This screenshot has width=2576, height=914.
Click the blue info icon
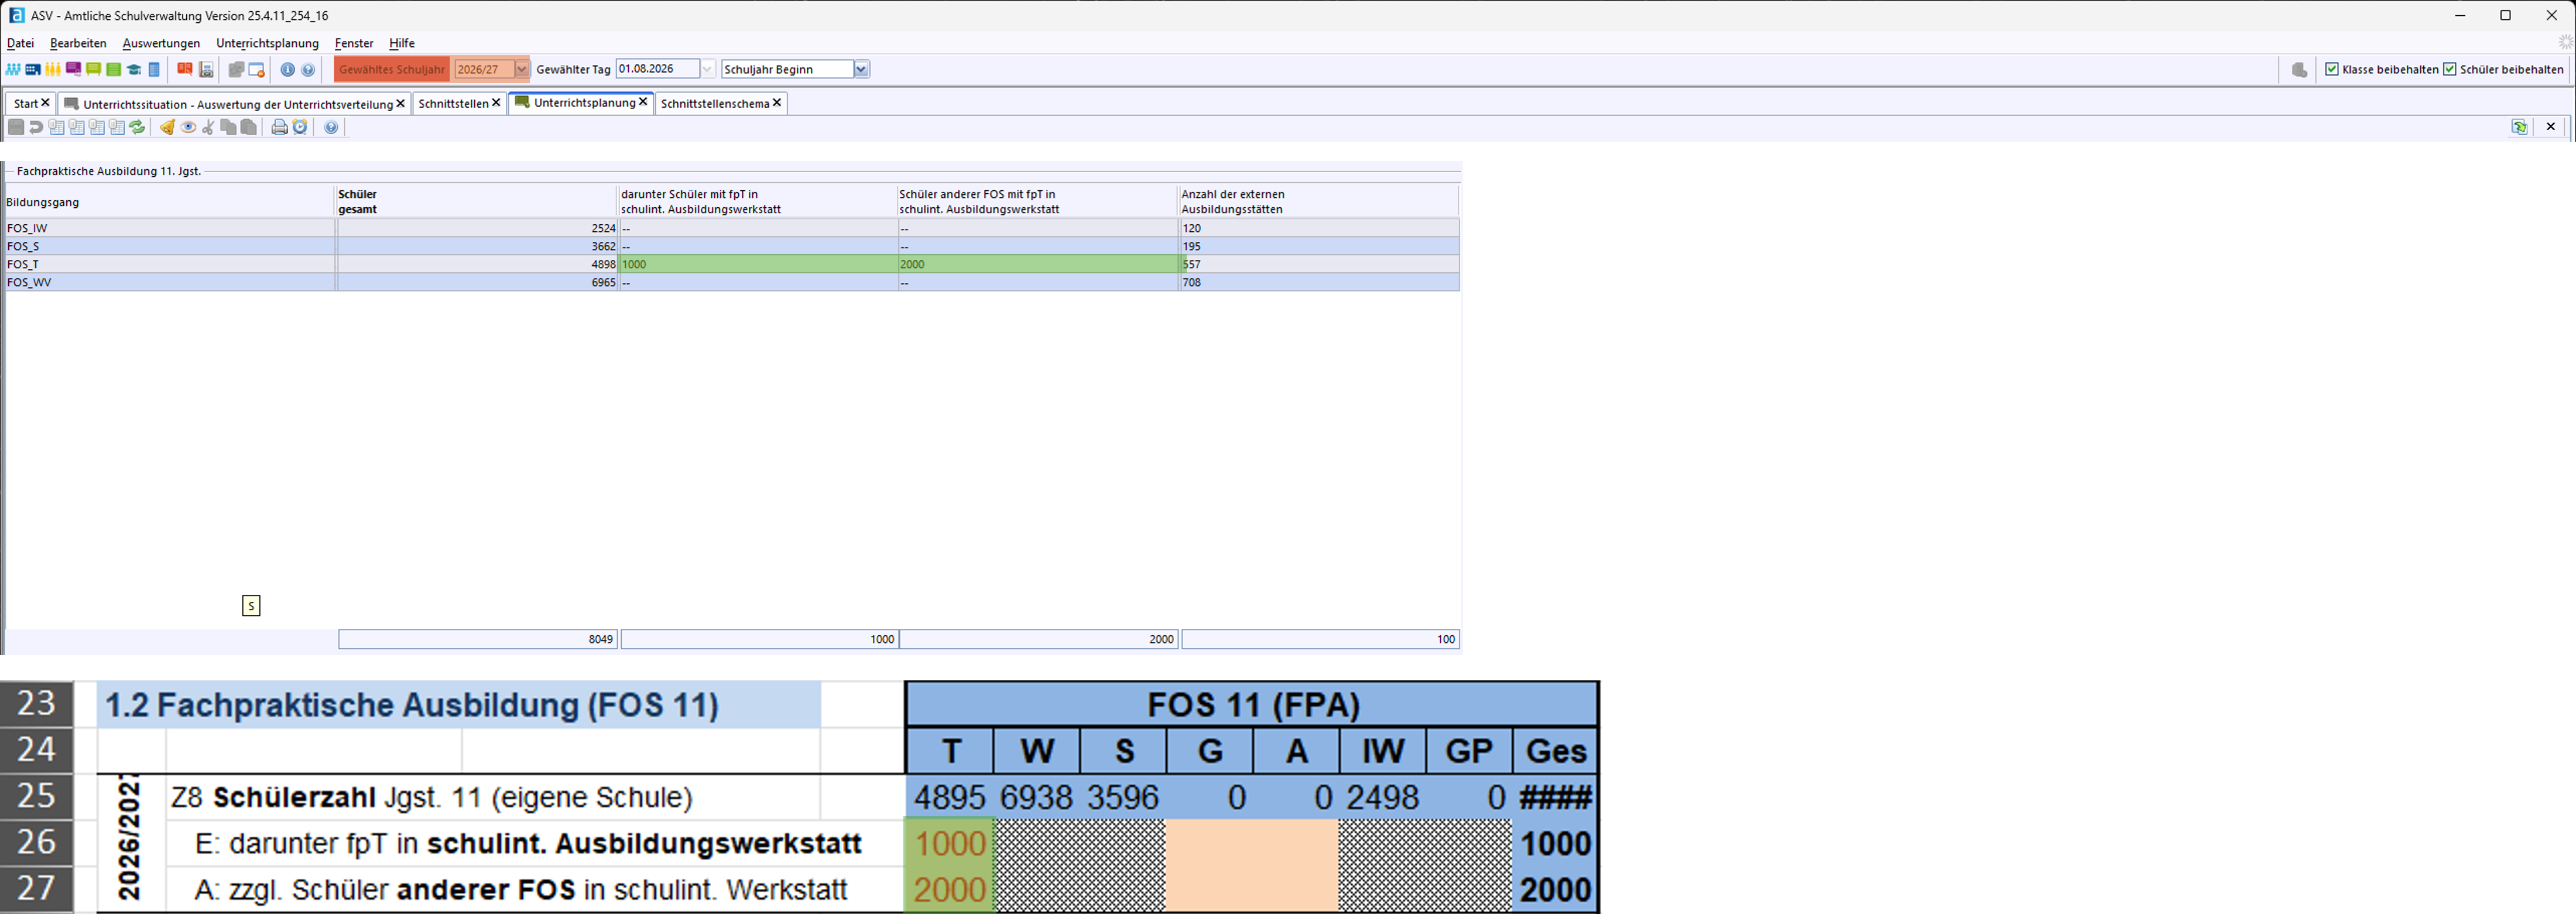click(288, 70)
